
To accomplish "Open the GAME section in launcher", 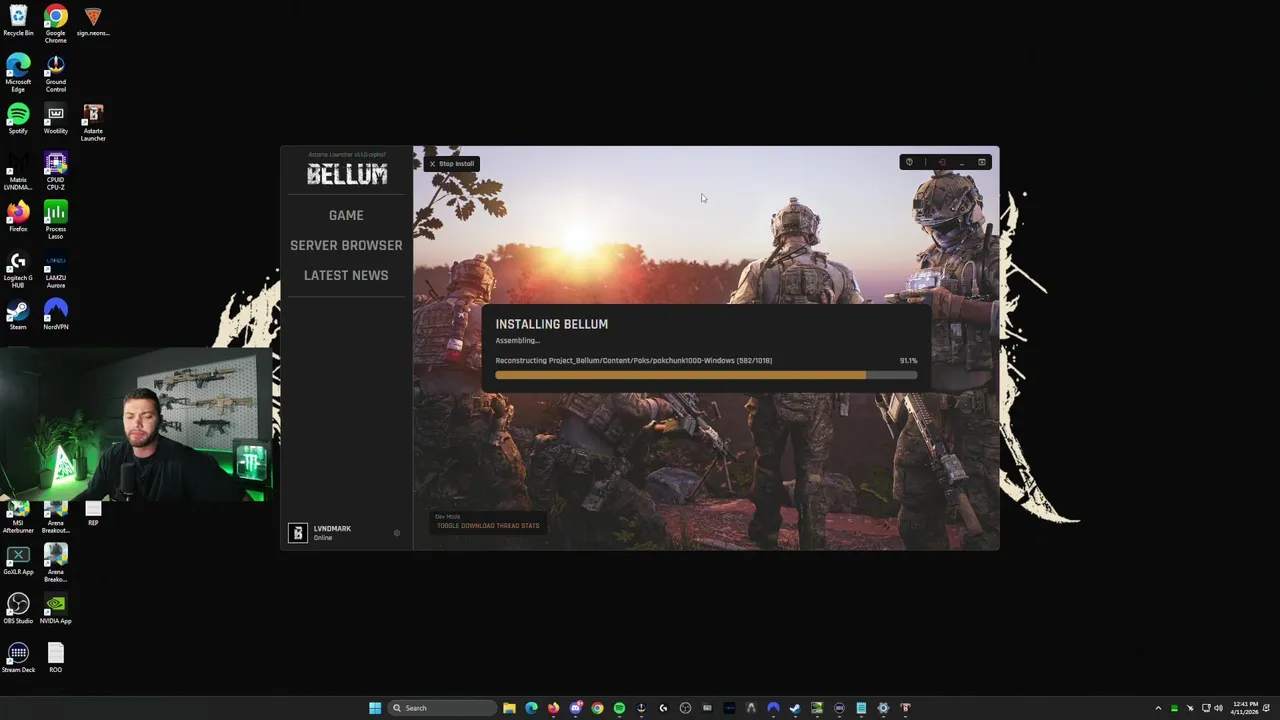I will click(x=346, y=215).
